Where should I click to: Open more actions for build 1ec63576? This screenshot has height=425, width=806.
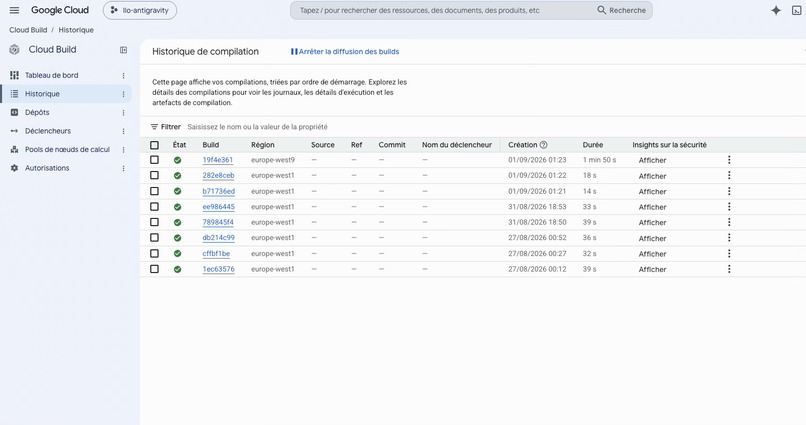(729, 269)
